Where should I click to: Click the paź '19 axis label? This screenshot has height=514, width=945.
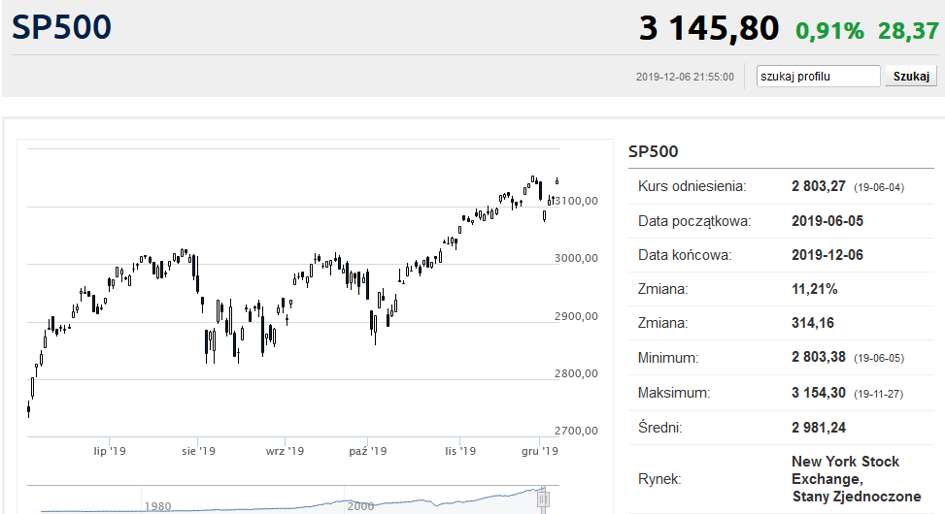[368, 451]
